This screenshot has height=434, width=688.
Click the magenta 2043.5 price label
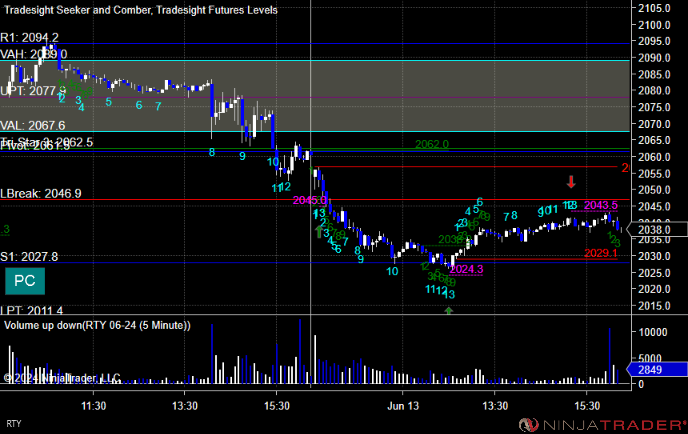(x=601, y=205)
